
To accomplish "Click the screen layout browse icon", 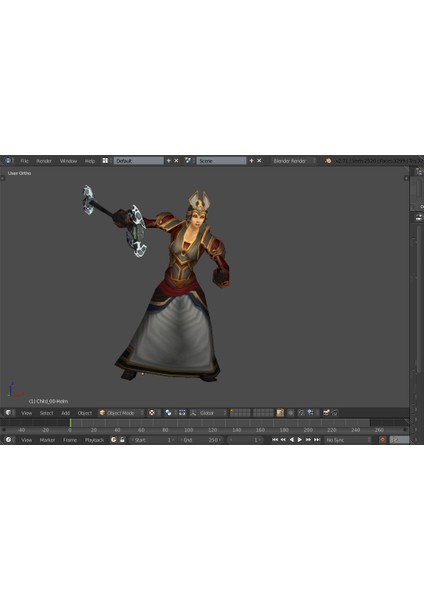I will click(105, 161).
